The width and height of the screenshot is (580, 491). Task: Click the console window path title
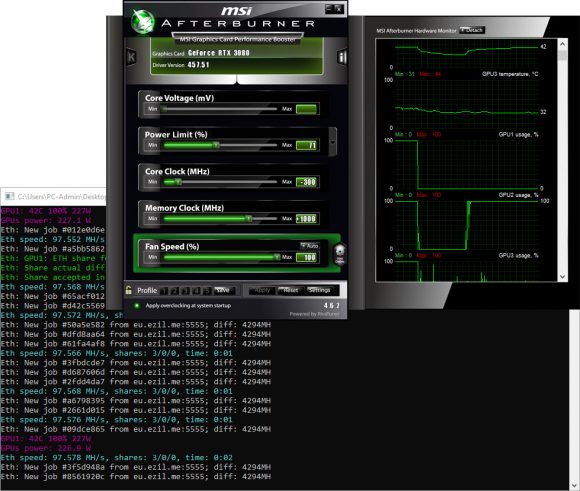point(61,196)
